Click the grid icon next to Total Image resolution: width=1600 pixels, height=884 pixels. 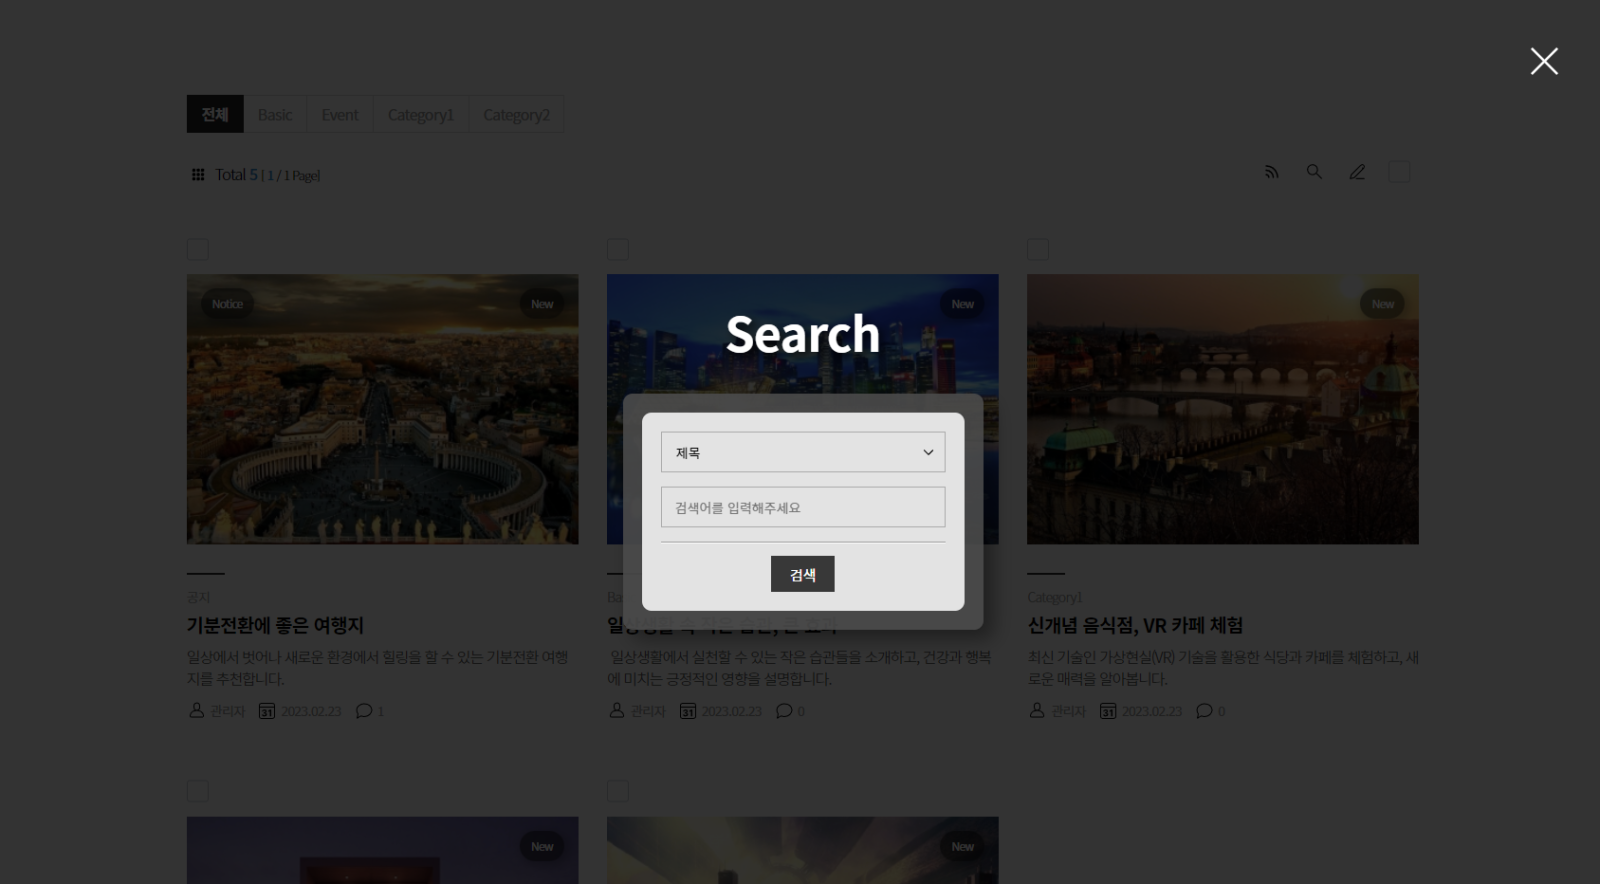tap(198, 175)
